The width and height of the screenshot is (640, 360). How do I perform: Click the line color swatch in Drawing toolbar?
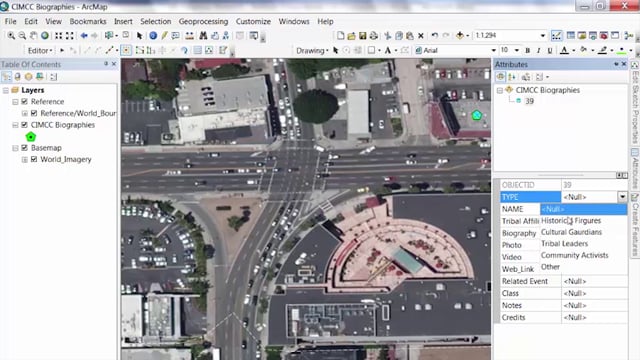click(x=602, y=50)
